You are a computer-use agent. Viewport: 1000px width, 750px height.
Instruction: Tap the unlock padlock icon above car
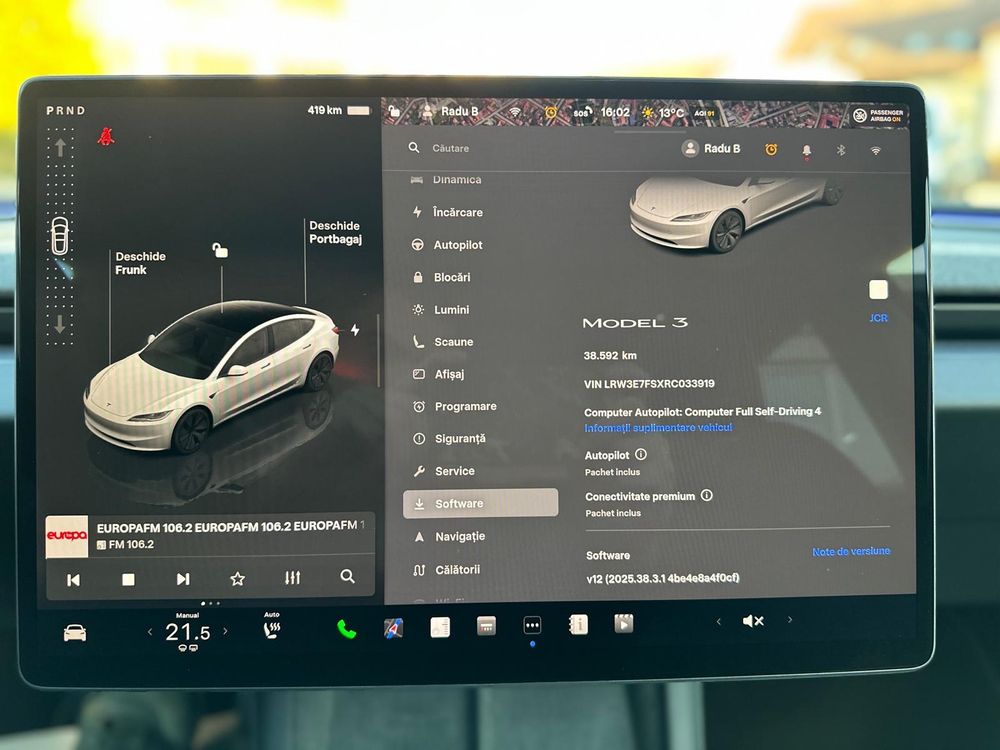[220, 250]
